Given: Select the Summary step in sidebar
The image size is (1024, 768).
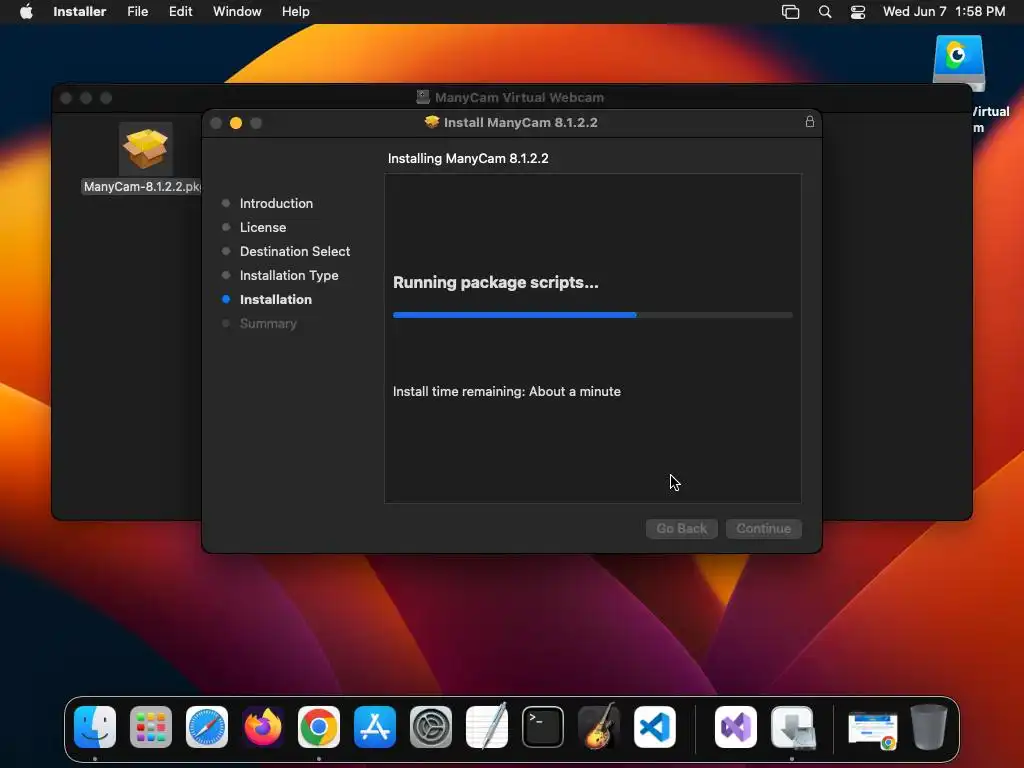Looking at the screenshot, I should point(268,323).
